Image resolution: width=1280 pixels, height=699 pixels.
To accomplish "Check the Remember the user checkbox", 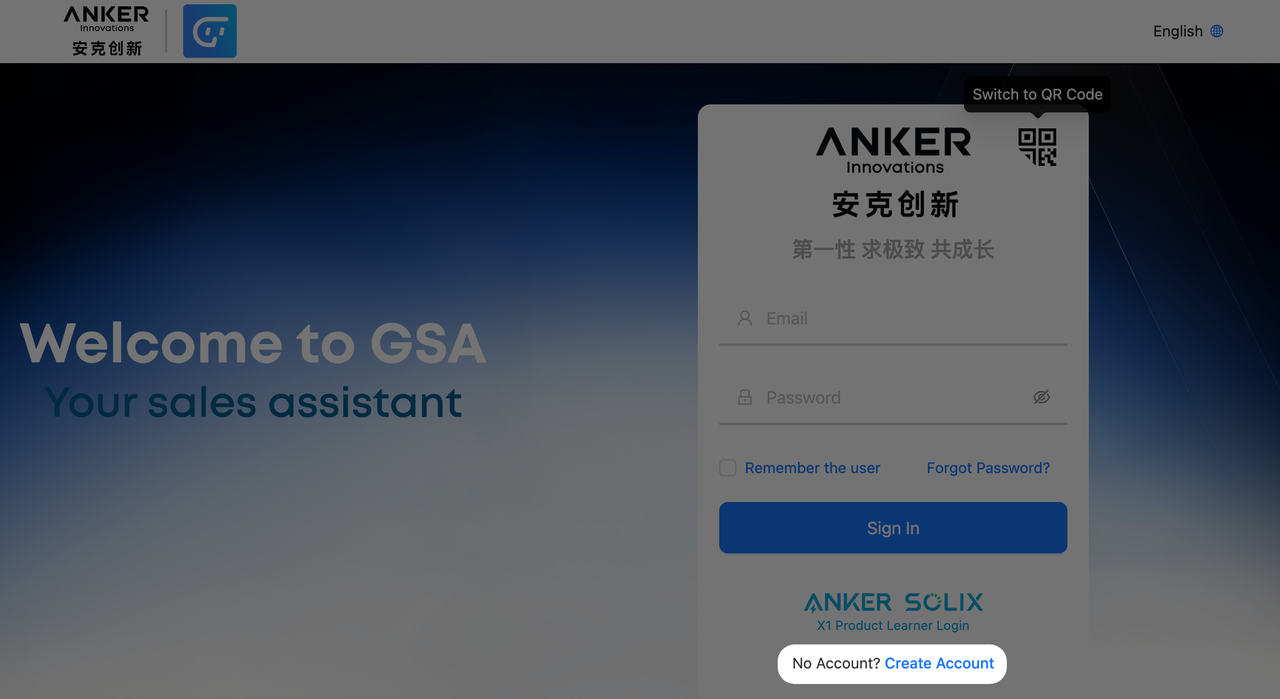I will coord(728,468).
